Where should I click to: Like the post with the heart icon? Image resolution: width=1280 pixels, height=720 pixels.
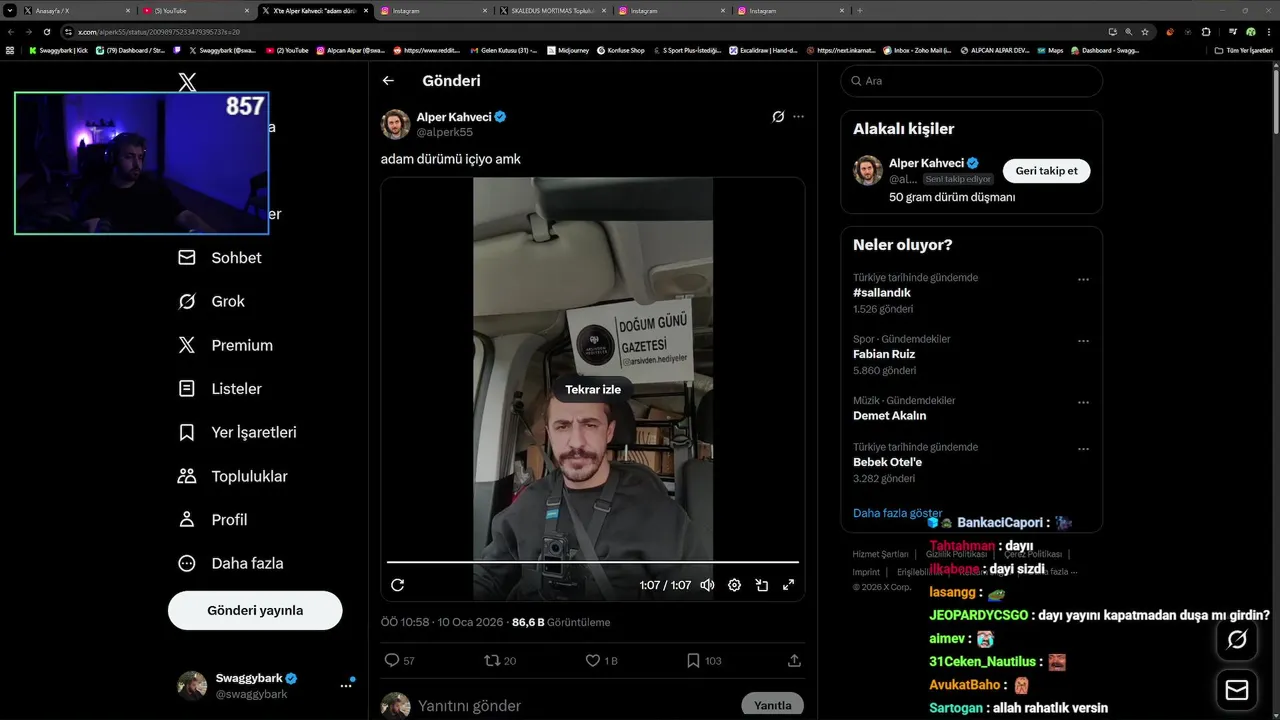tap(601, 661)
